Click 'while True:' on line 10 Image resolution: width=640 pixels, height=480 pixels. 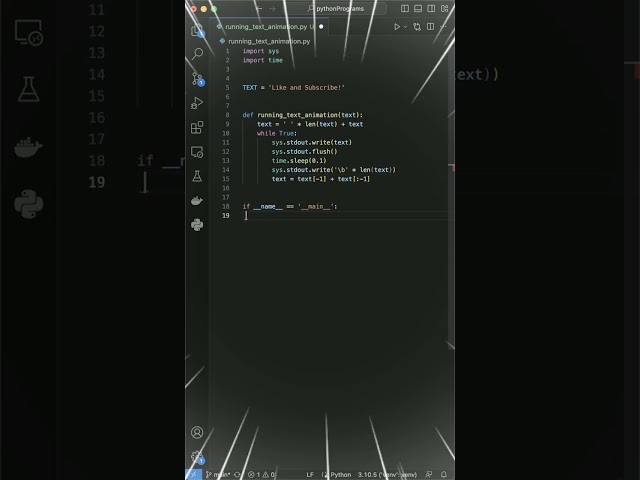[x=277, y=133]
